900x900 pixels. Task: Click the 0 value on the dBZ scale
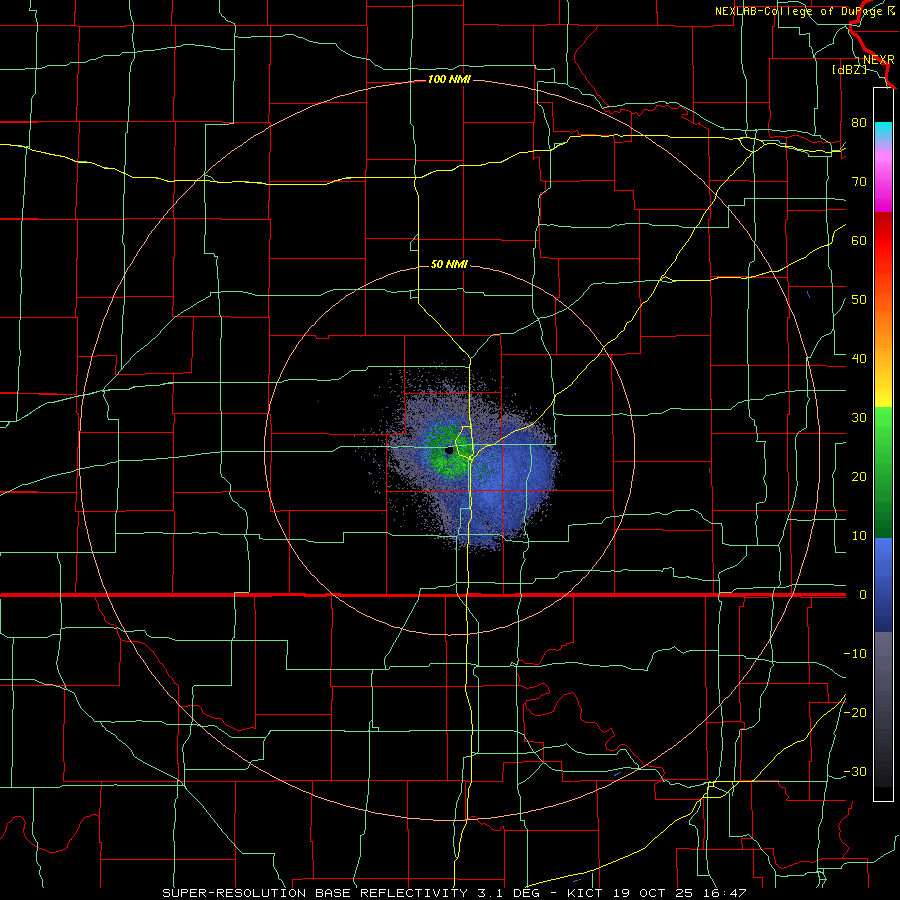coord(863,595)
